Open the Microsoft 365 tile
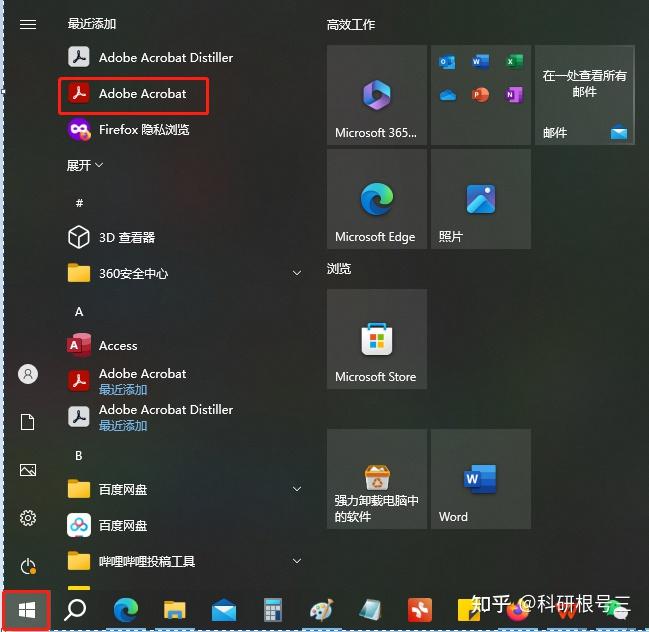This screenshot has height=632, width=649. point(377,95)
